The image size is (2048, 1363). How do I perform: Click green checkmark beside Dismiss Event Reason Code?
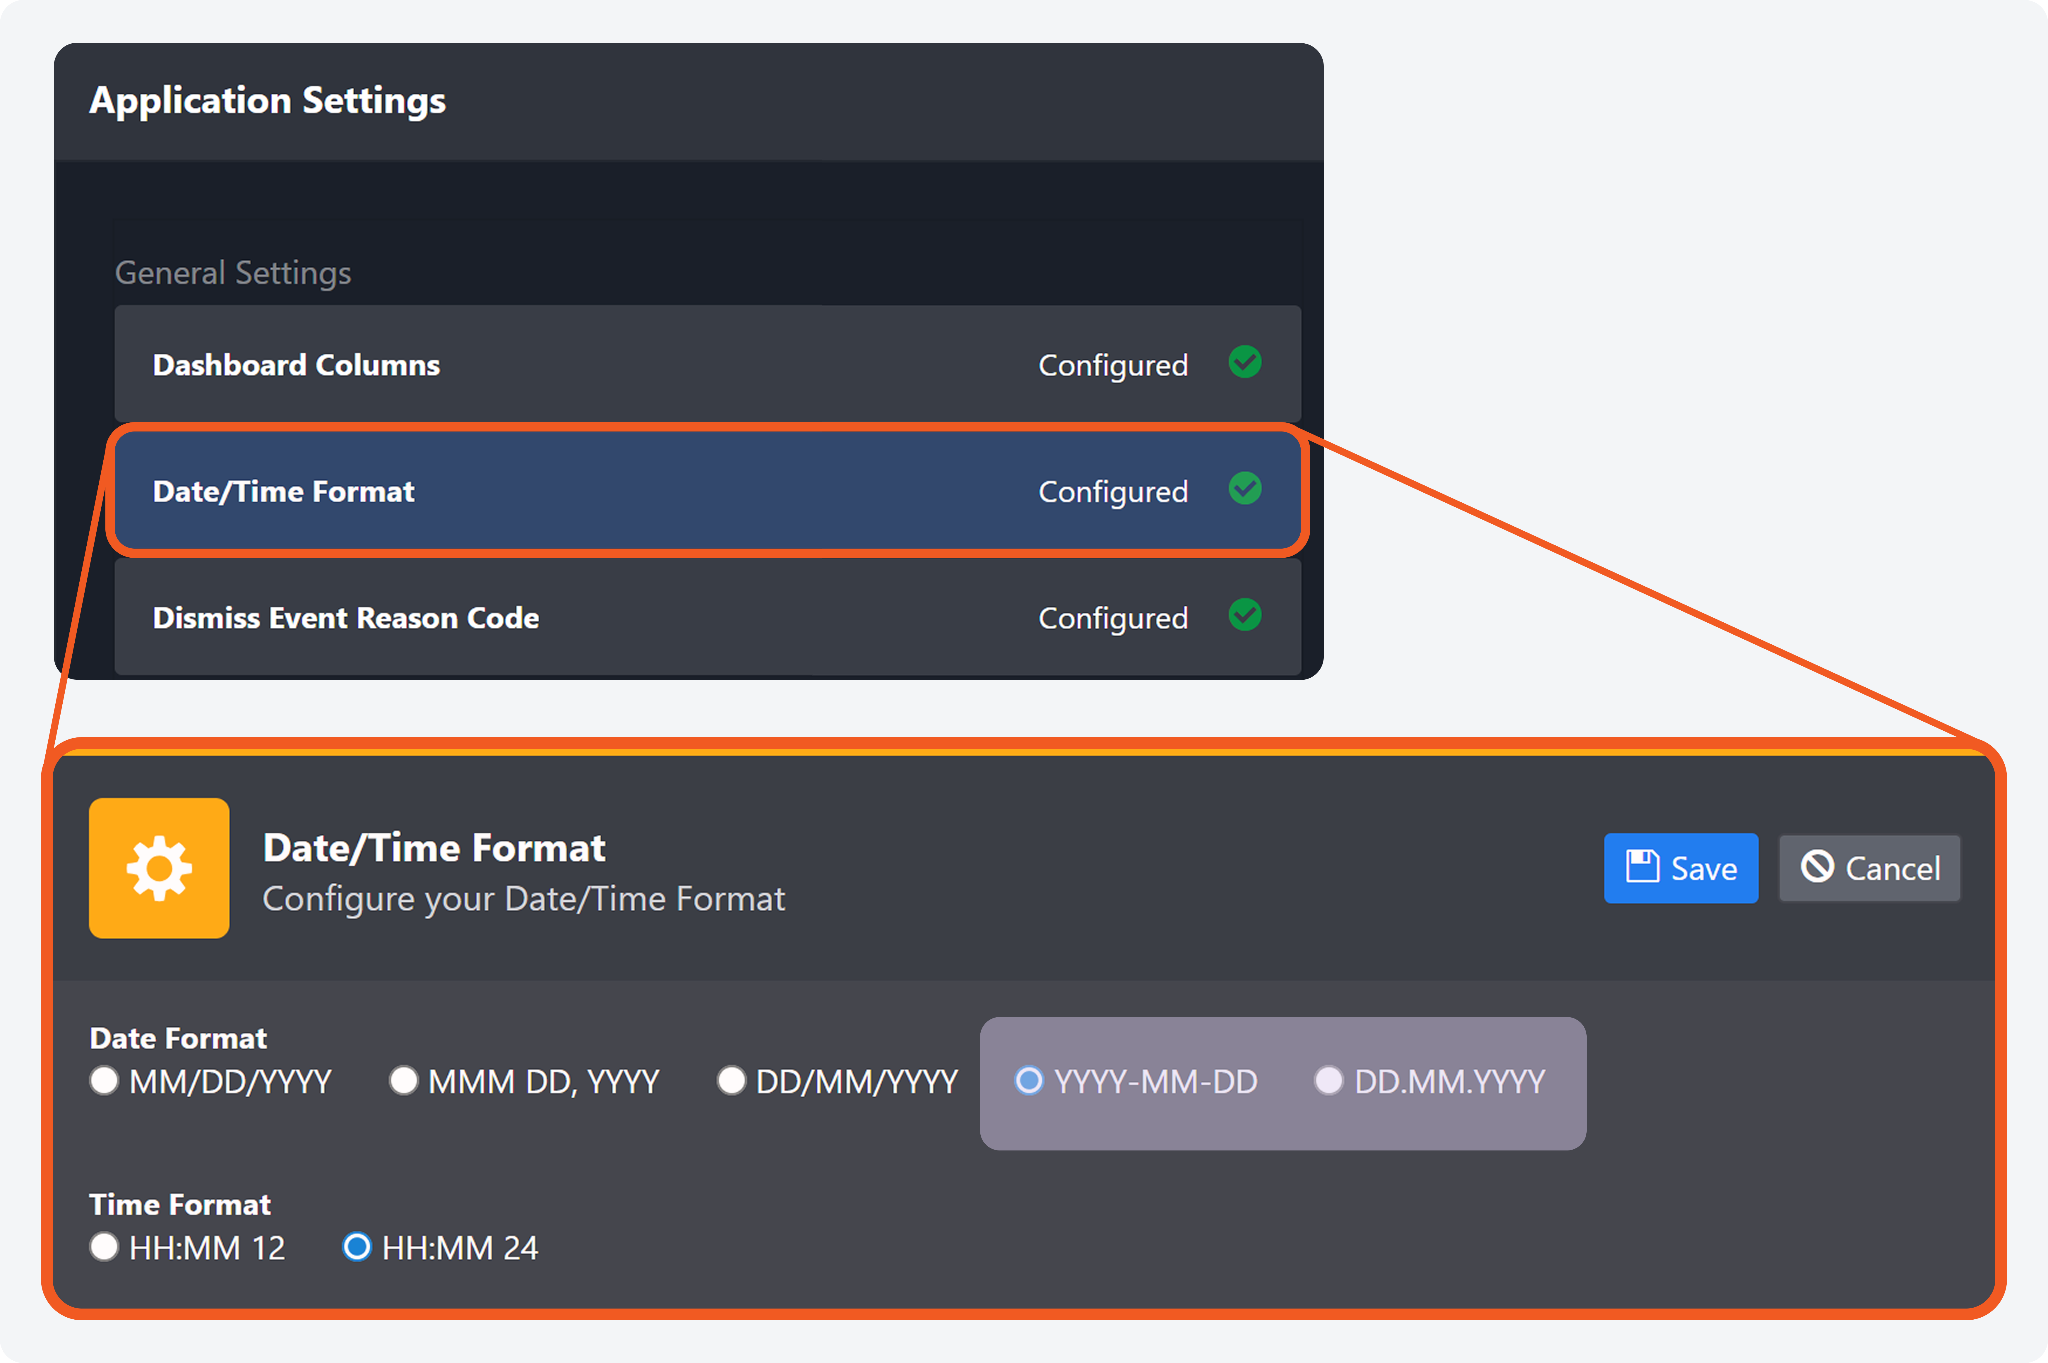1245,615
